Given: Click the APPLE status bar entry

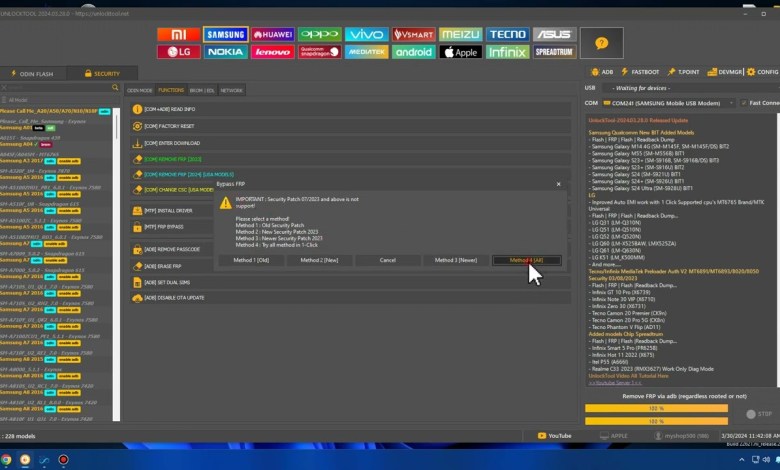Looking at the screenshot, I should click(614, 436).
